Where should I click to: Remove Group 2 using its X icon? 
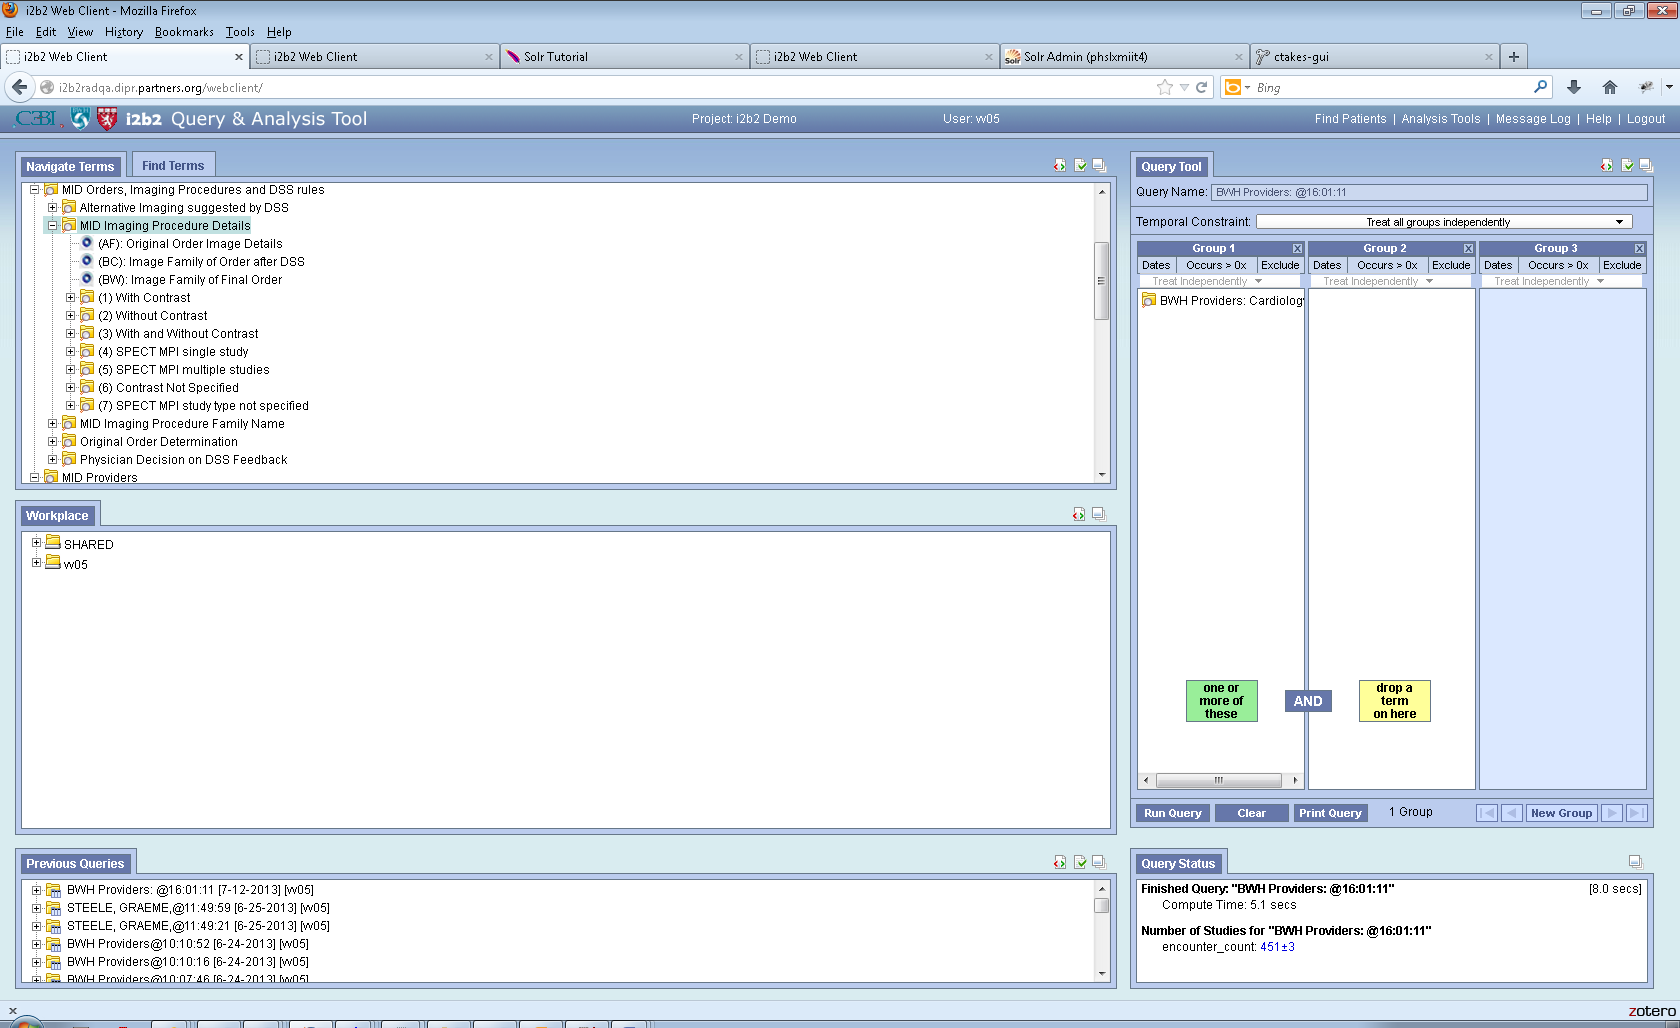(1468, 248)
